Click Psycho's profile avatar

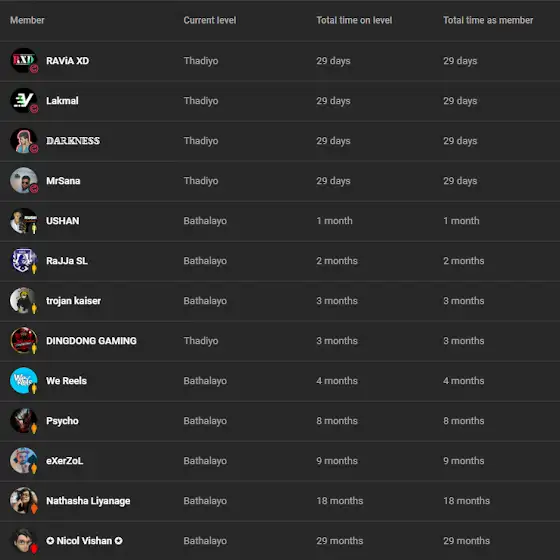pos(24,420)
